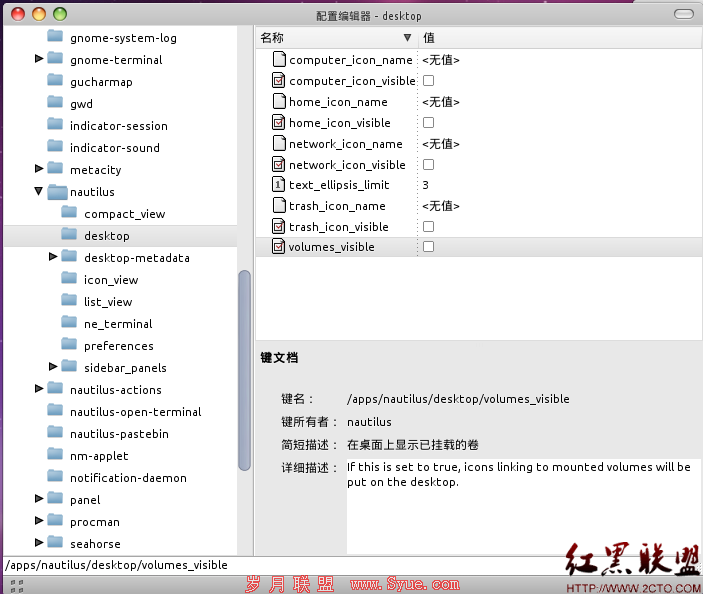703x594 pixels.
Task: Click the gucharmap folder icon
Action: [x=55, y=81]
